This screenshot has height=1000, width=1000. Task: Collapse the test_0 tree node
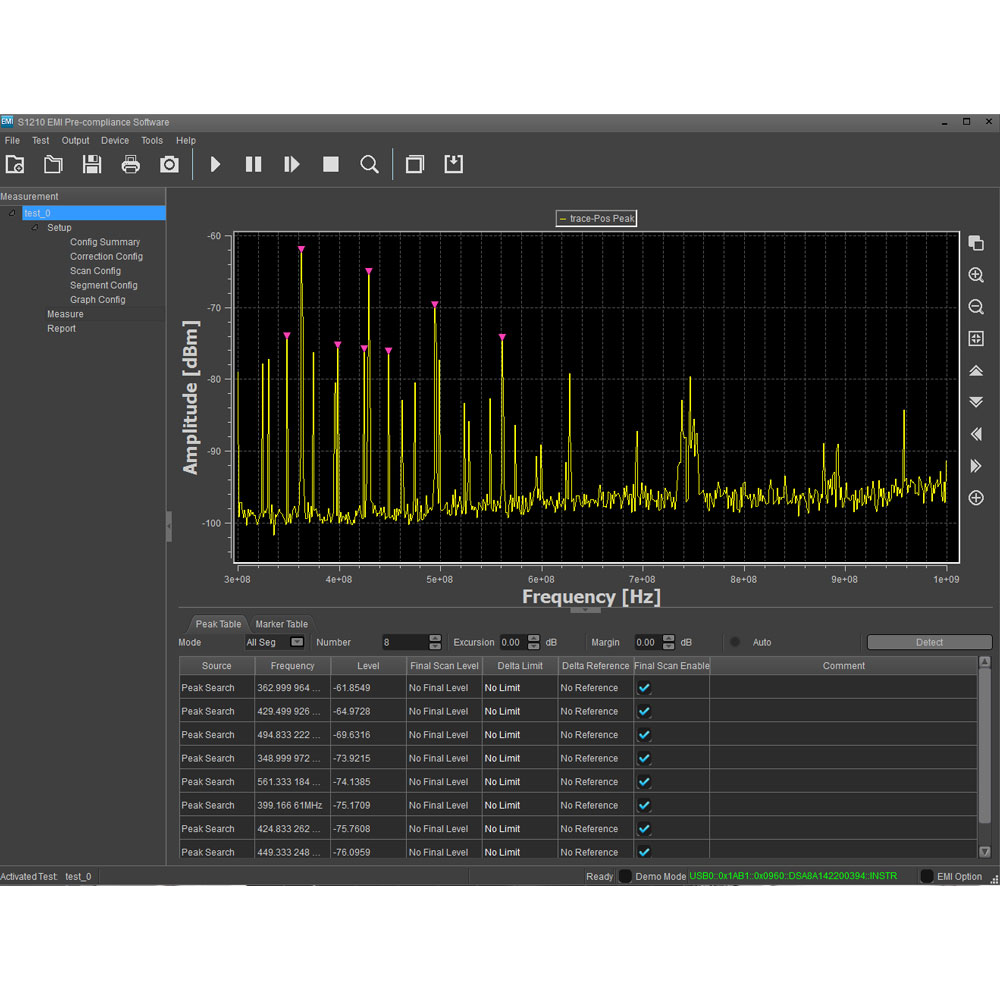(12, 213)
